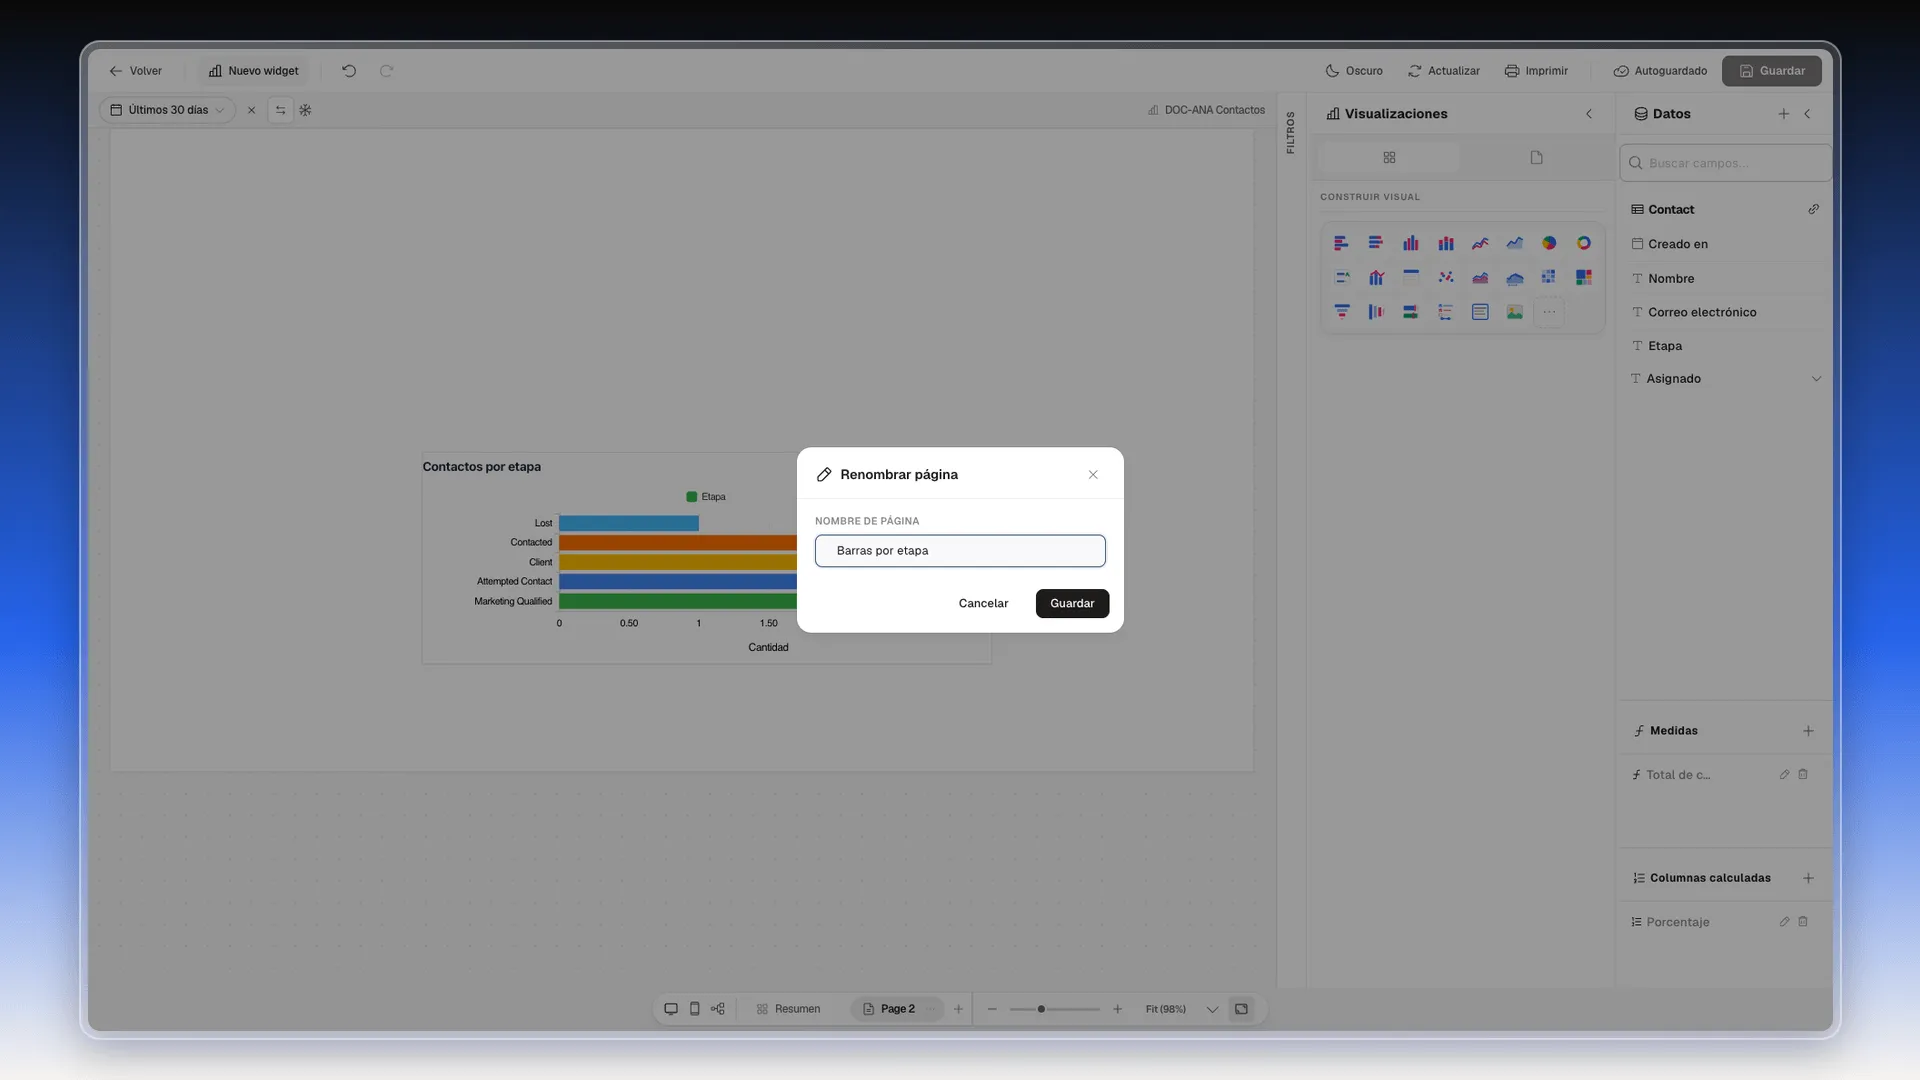This screenshot has width=1920, height=1080.
Task: Click the swap arrows icon beside the date filter
Action: point(281,110)
